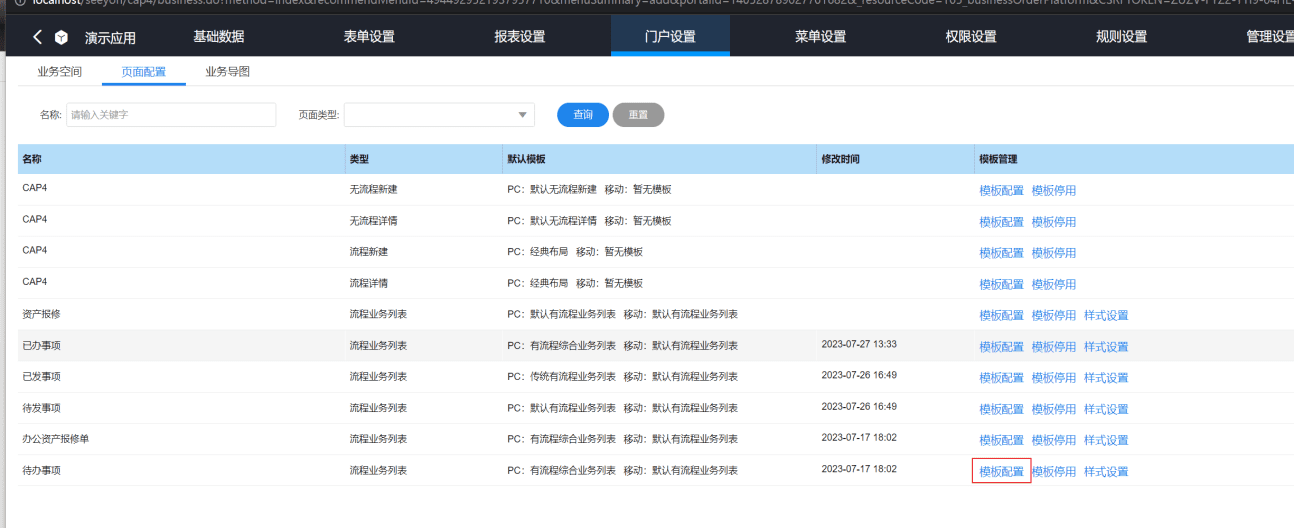Click 模板停用 for 已发事项

click(x=1054, y=378)
